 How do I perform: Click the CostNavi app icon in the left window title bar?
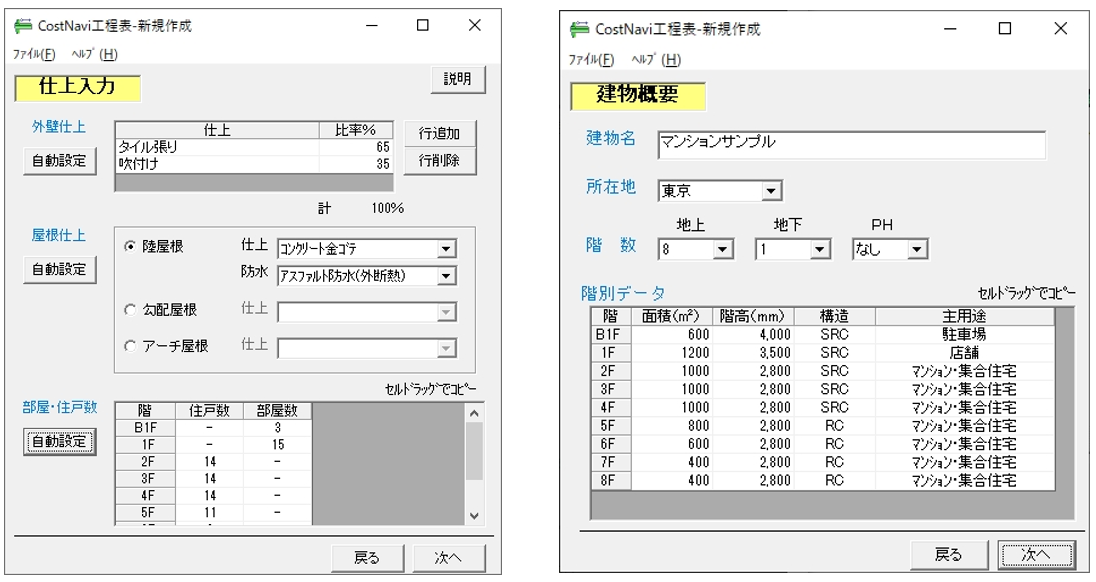[x=23, y=27]
